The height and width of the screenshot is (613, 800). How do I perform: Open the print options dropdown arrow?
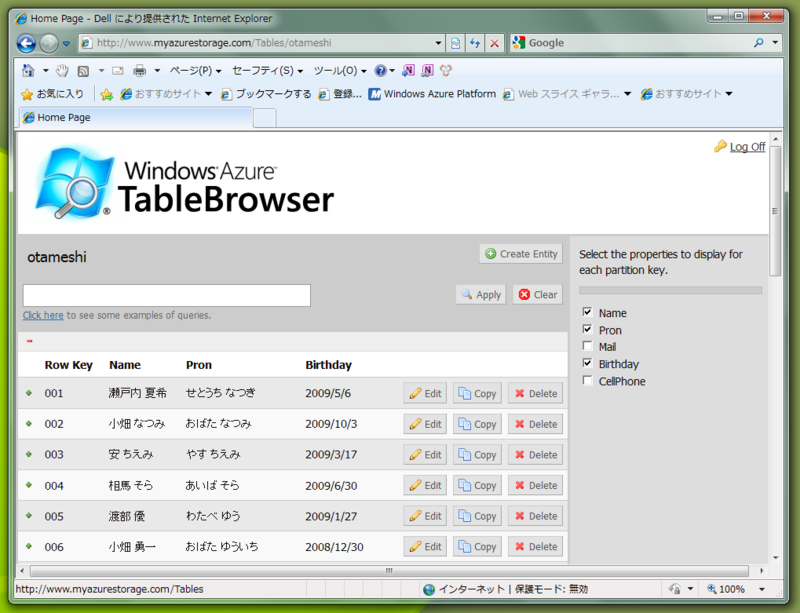tap(157, 71)
